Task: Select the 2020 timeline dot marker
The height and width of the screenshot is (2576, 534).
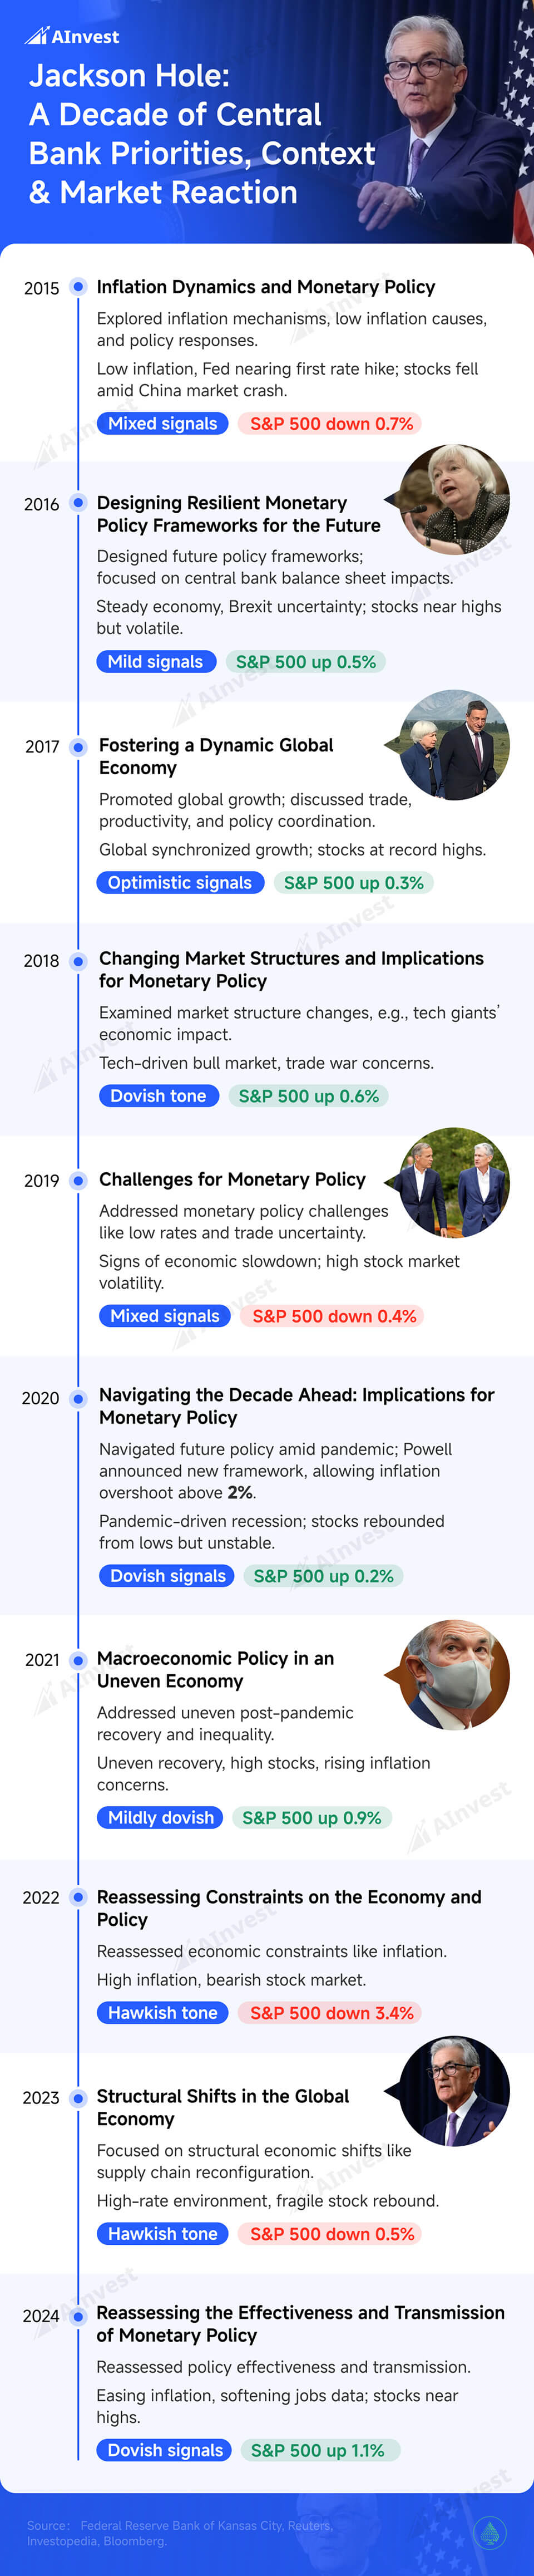Action: 78,1398
